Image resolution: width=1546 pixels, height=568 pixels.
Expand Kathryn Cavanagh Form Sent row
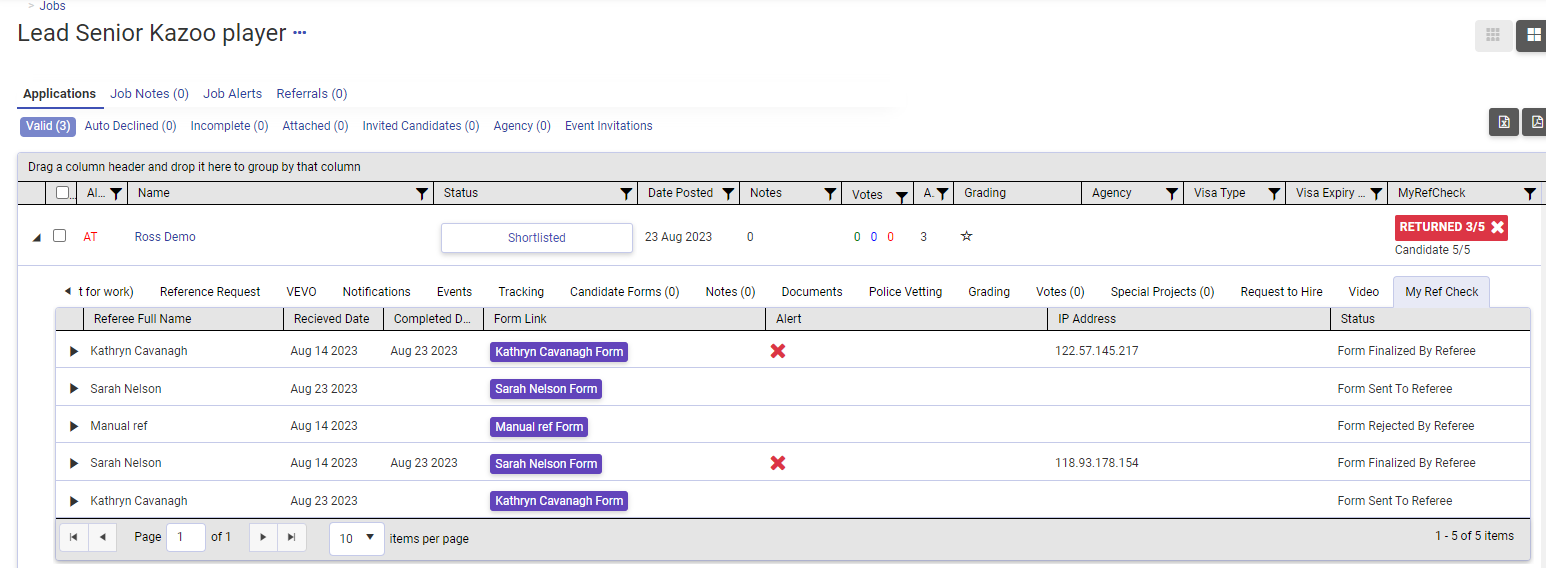pos(73,501)
